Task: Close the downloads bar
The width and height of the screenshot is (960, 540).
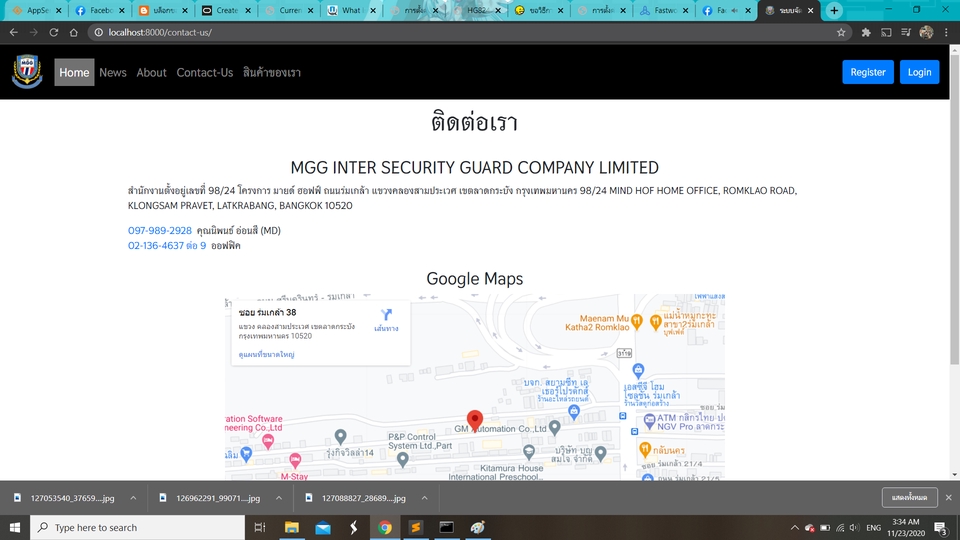Action: 948,498
